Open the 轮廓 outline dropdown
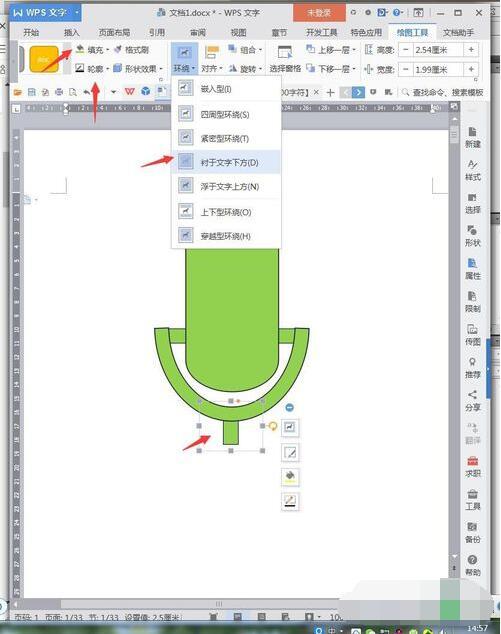The image size is (501, 634). tap(93, 69)
